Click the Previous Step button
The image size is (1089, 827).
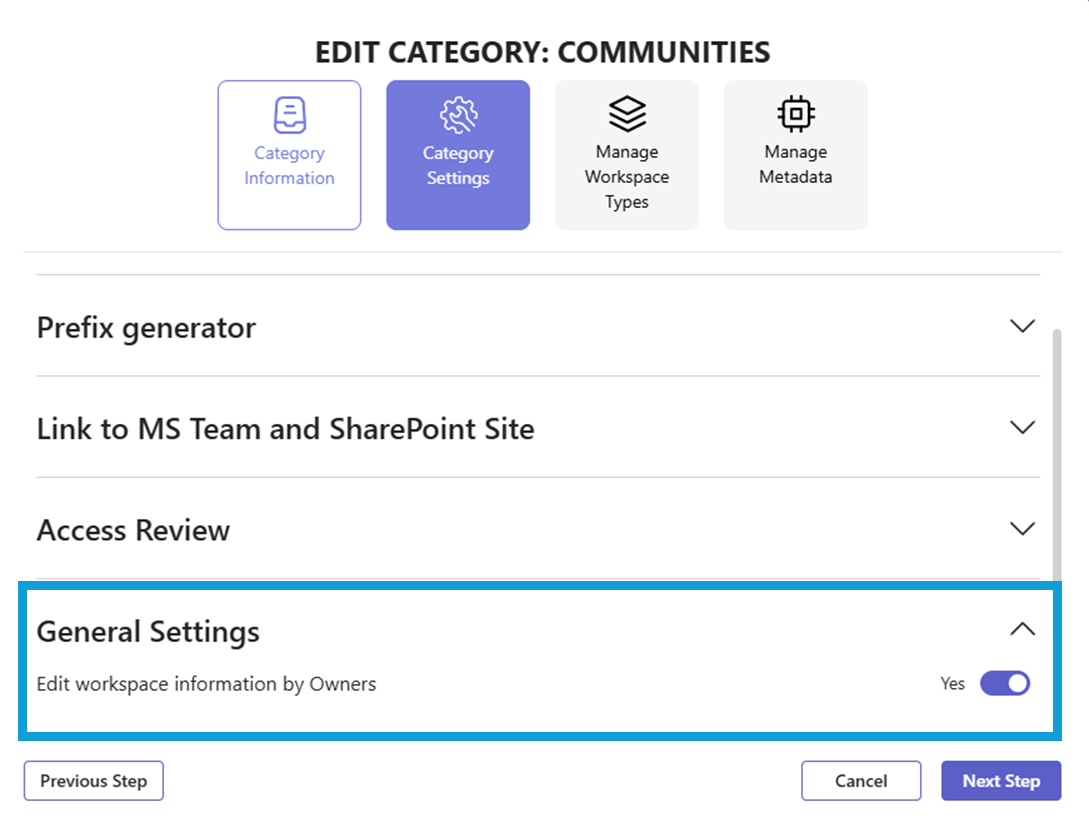[94, 780]
